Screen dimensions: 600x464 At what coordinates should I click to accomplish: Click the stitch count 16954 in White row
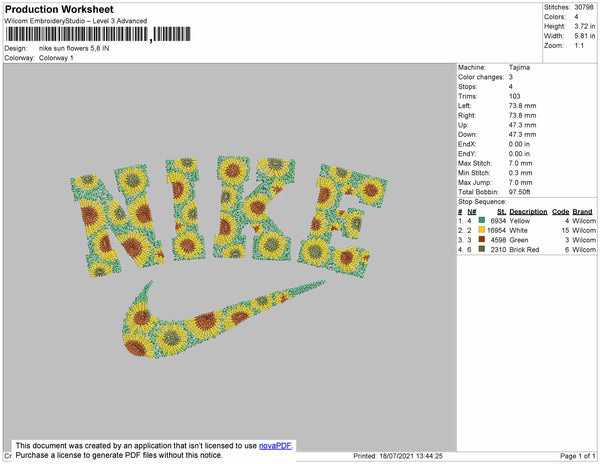(497, 230)
